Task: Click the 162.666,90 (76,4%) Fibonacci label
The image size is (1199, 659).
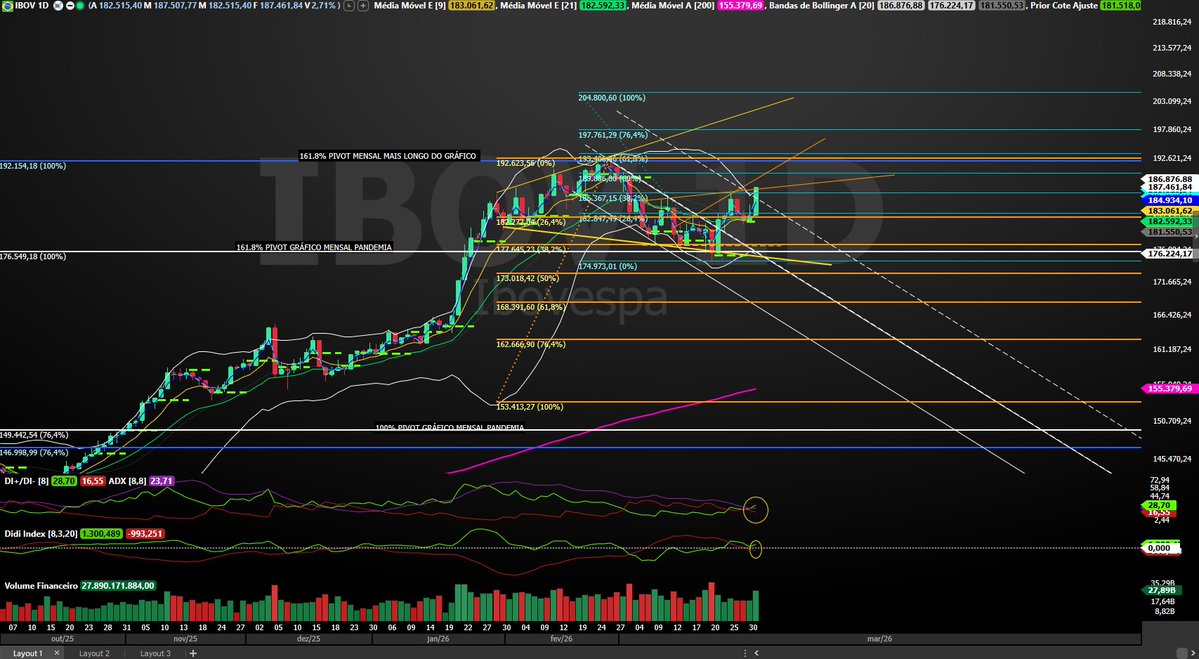Action: 531,344
